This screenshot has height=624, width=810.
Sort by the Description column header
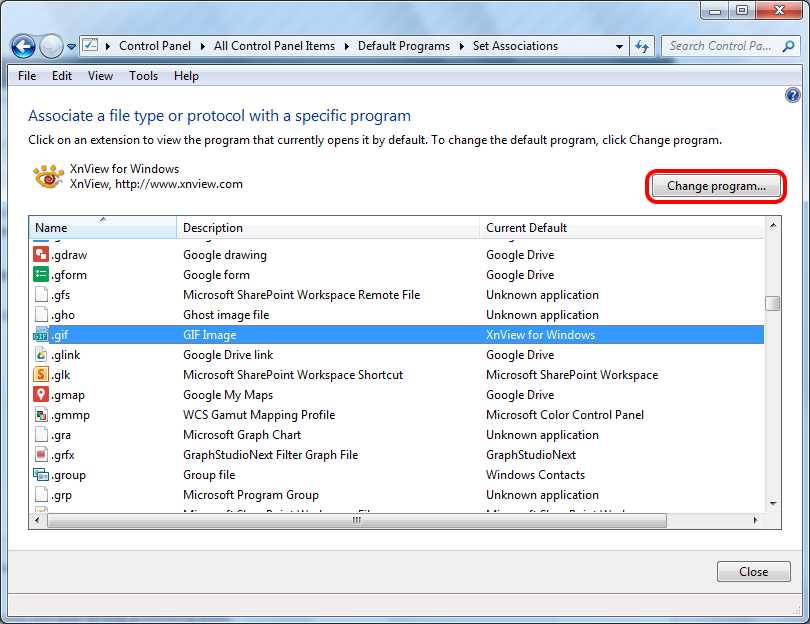click(x=328, y=228)
